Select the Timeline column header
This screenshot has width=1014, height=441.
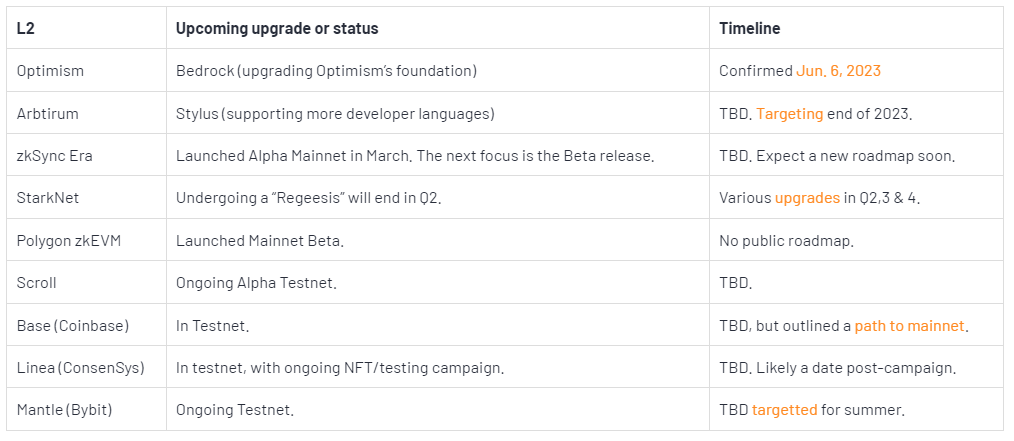point(856,28)
